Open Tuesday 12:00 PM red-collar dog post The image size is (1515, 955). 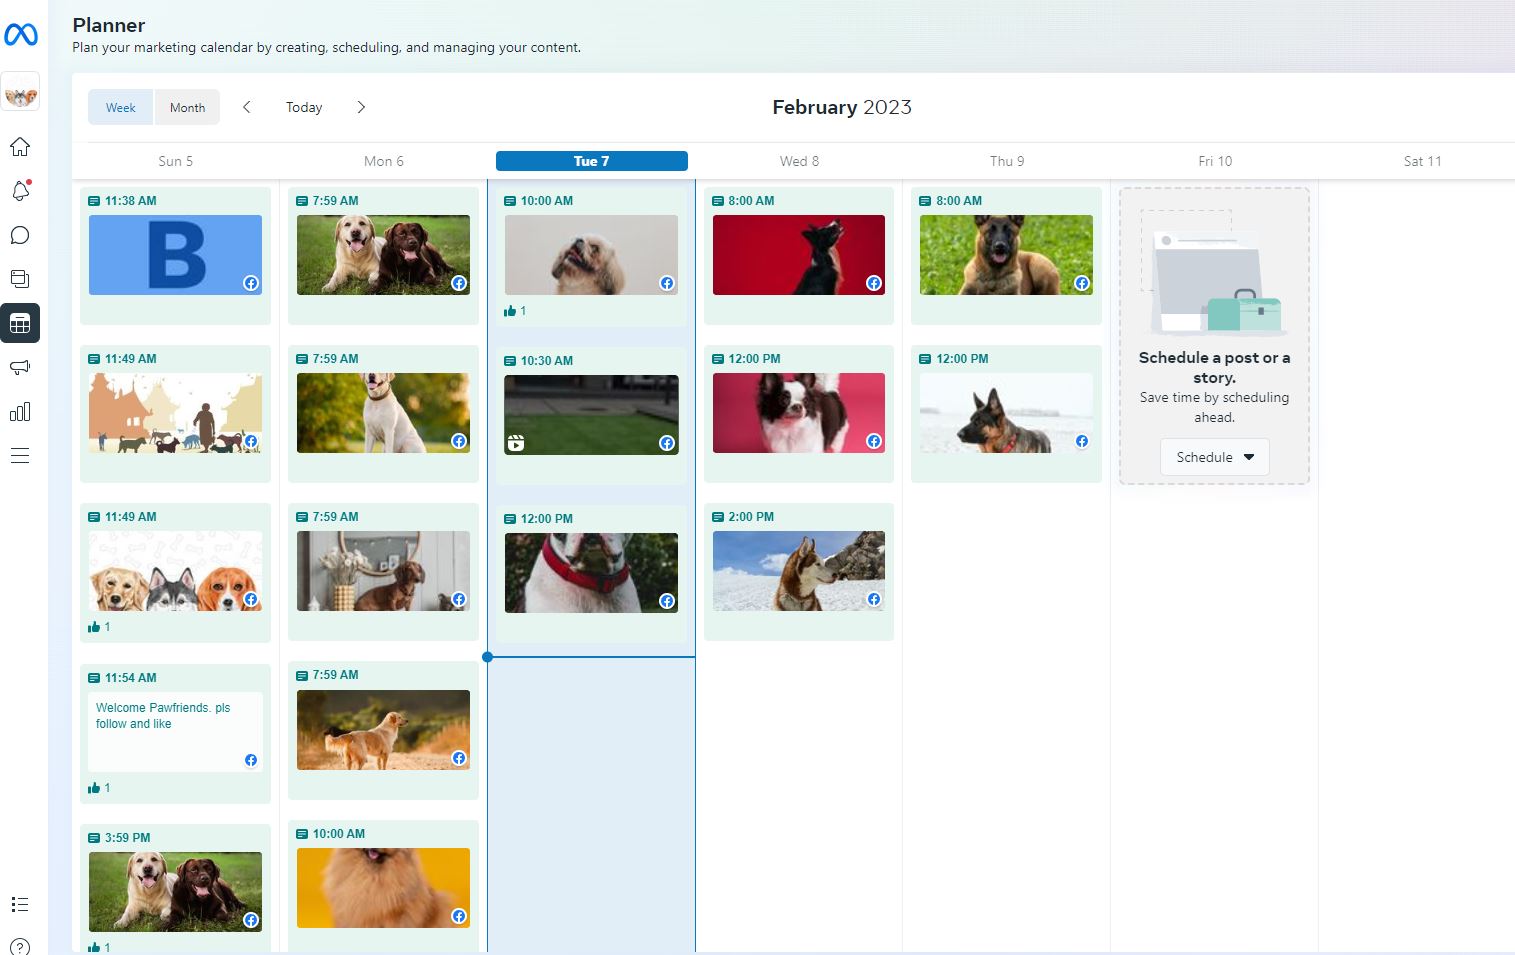tap(591, 573)
